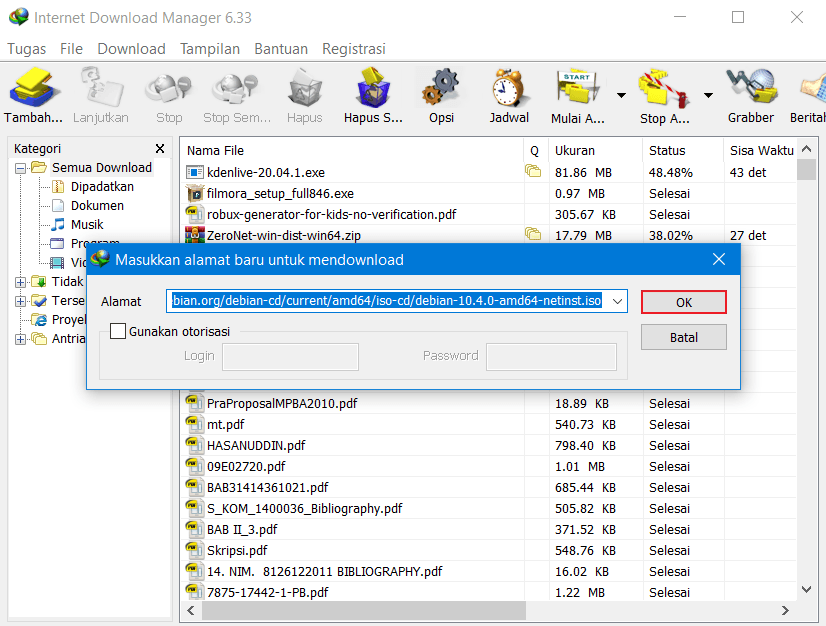
Task: Open the Stop Antrian dropdown arrow
Action: tap(709, 95)
